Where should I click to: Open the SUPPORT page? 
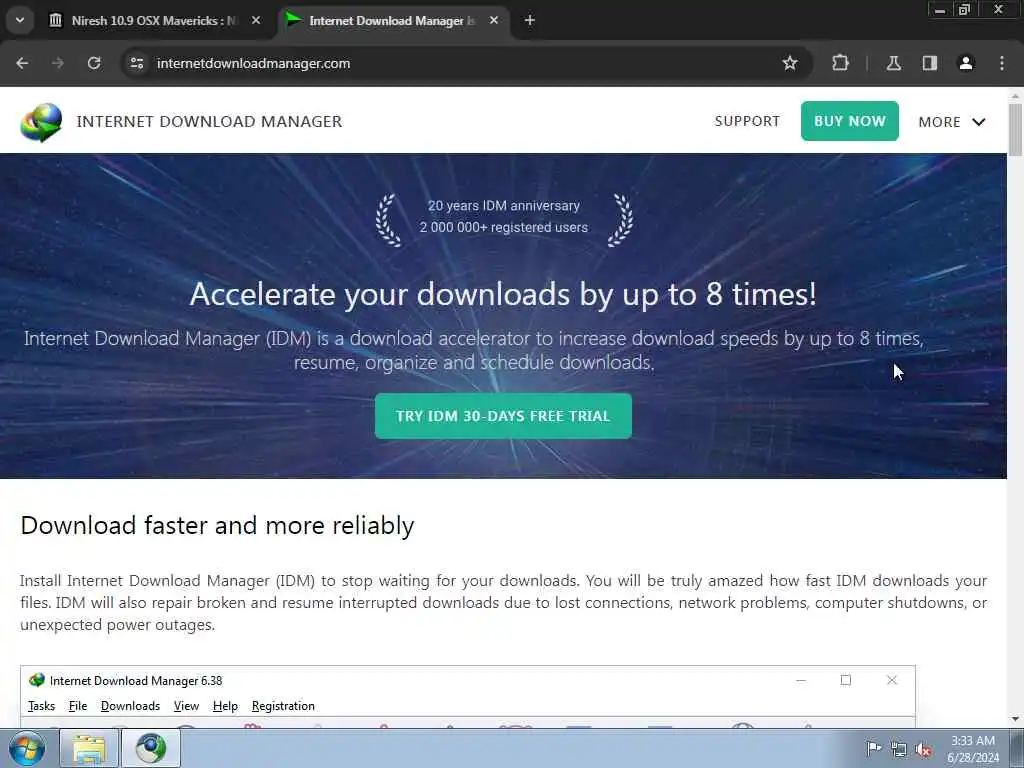coord(747,121)
